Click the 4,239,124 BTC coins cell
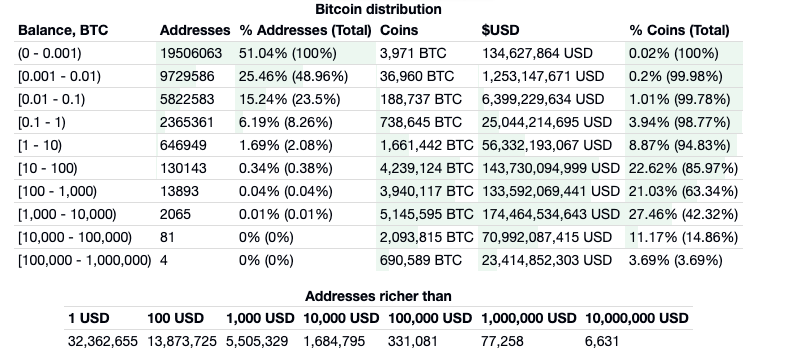 [x=427, y=168]
